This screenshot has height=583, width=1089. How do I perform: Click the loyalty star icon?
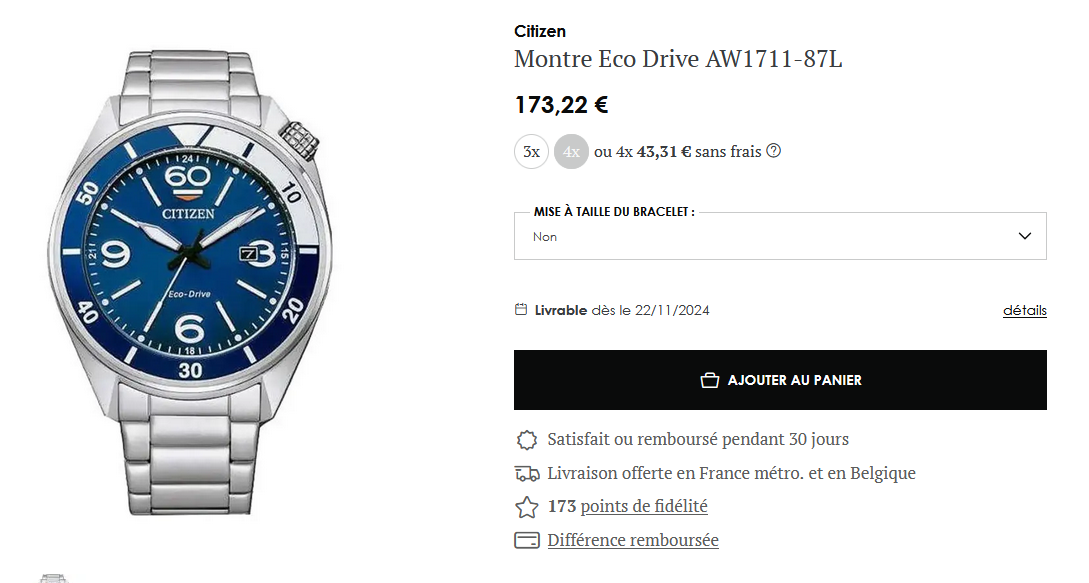[x=527, y=507]
